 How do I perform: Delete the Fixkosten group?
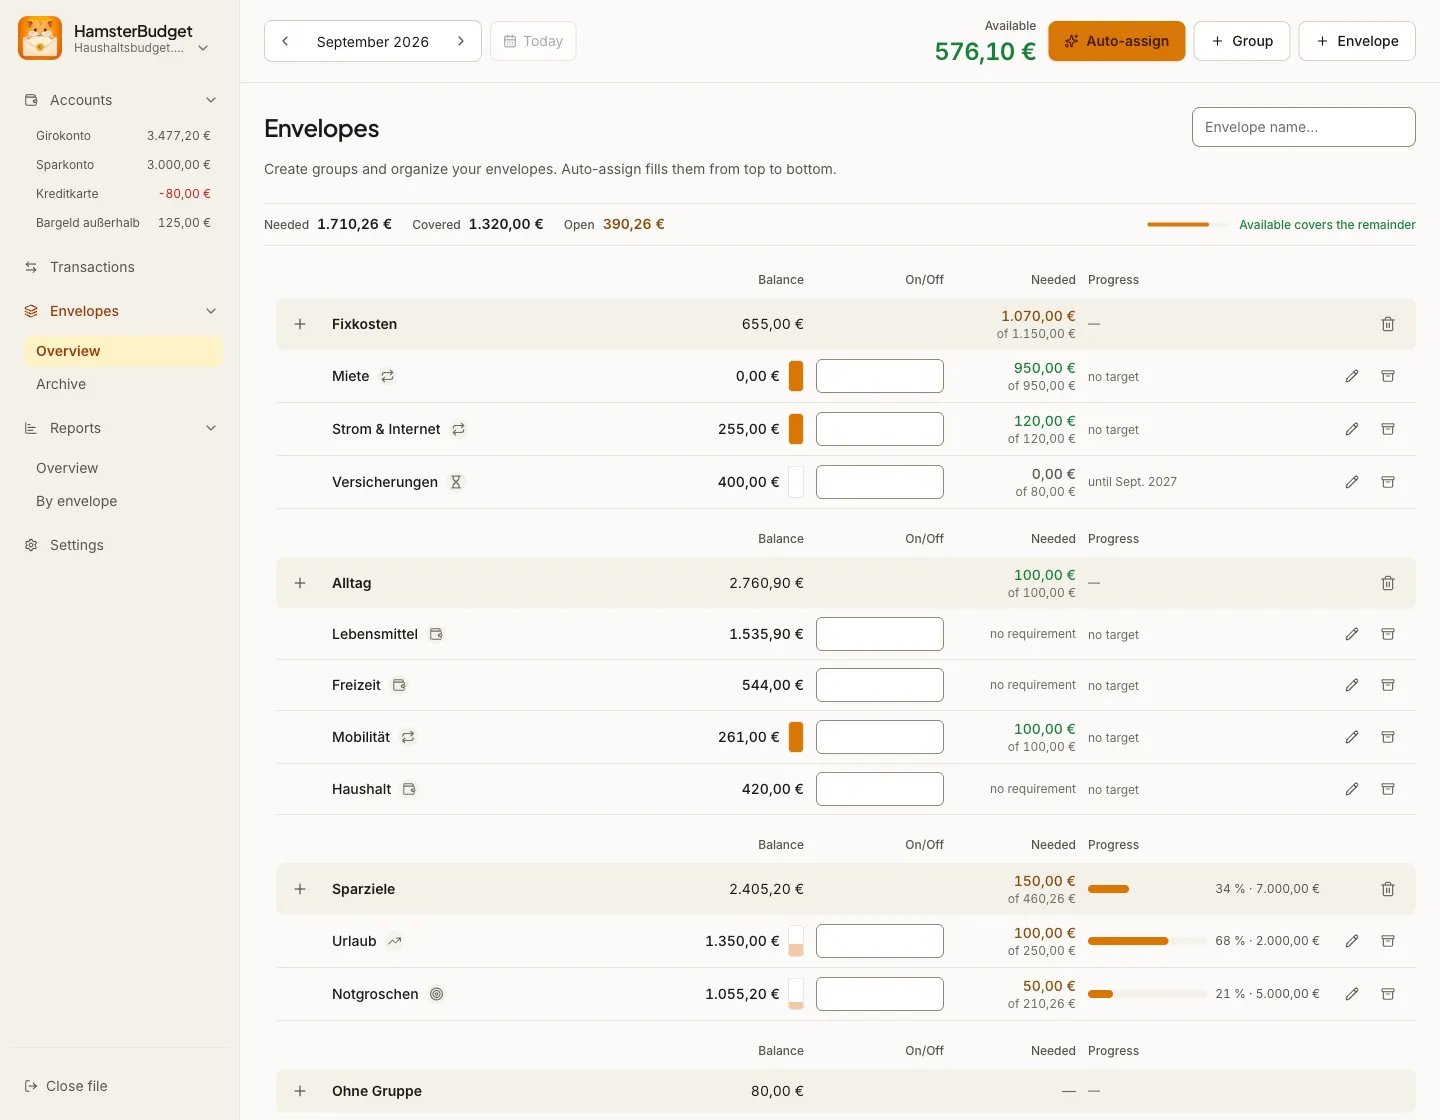(x=1388, y=324)
